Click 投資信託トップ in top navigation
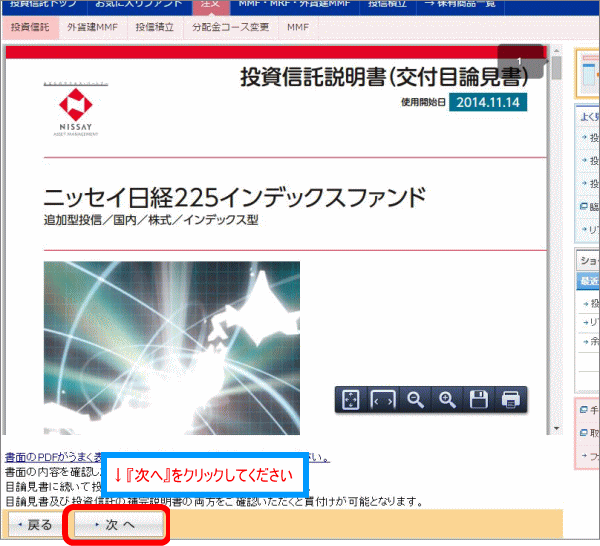This screenshot has height=546, width=600. point(44,5)
